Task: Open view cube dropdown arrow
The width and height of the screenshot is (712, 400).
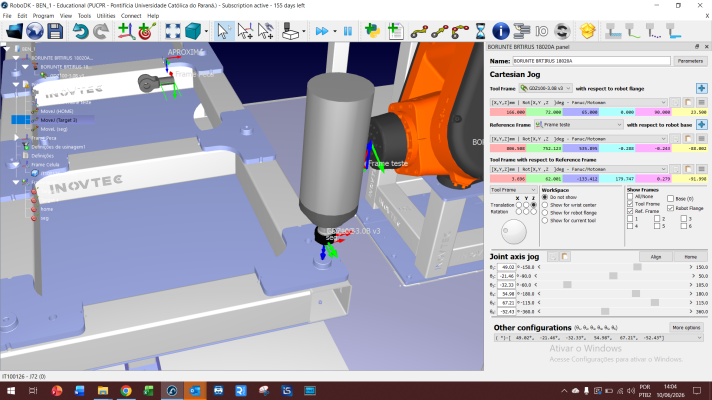Action: click(206, 31)
